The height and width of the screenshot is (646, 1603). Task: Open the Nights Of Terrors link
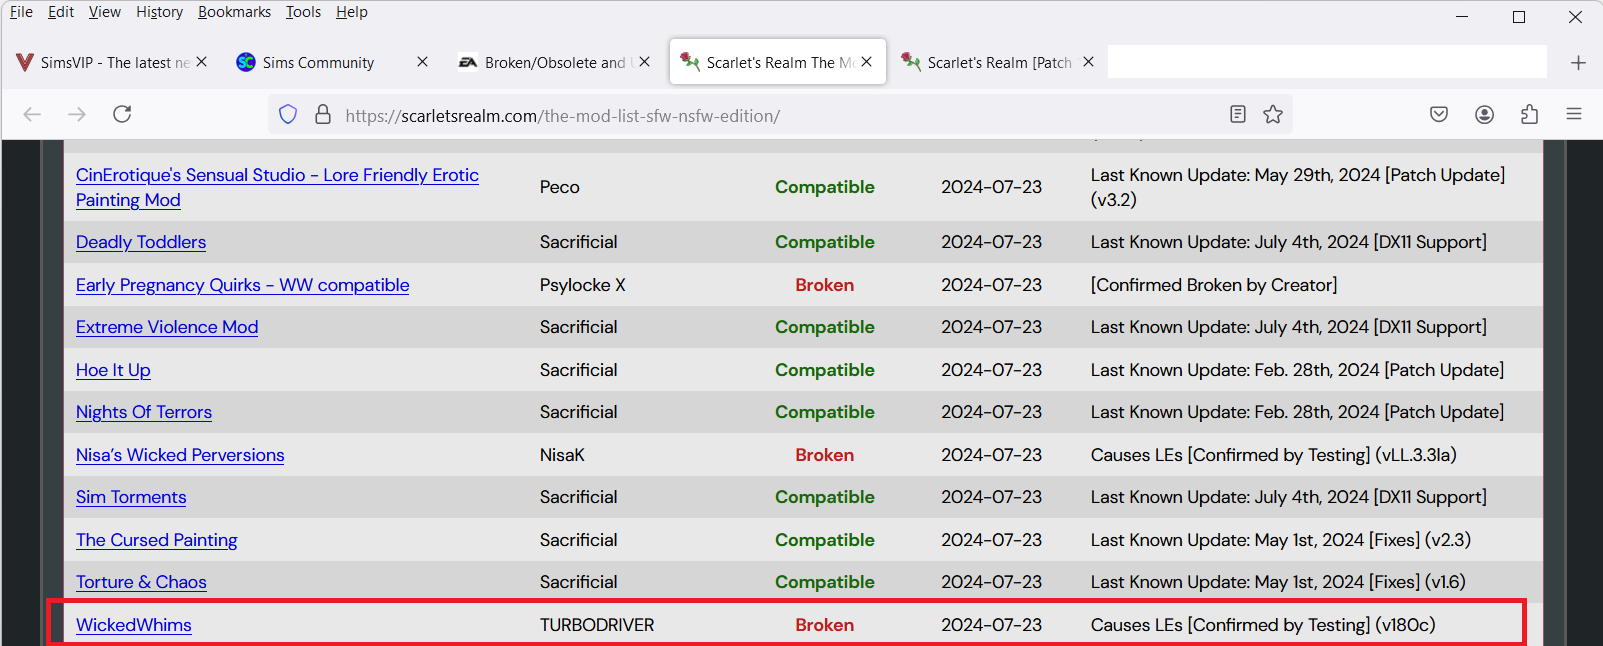point(144,412)
